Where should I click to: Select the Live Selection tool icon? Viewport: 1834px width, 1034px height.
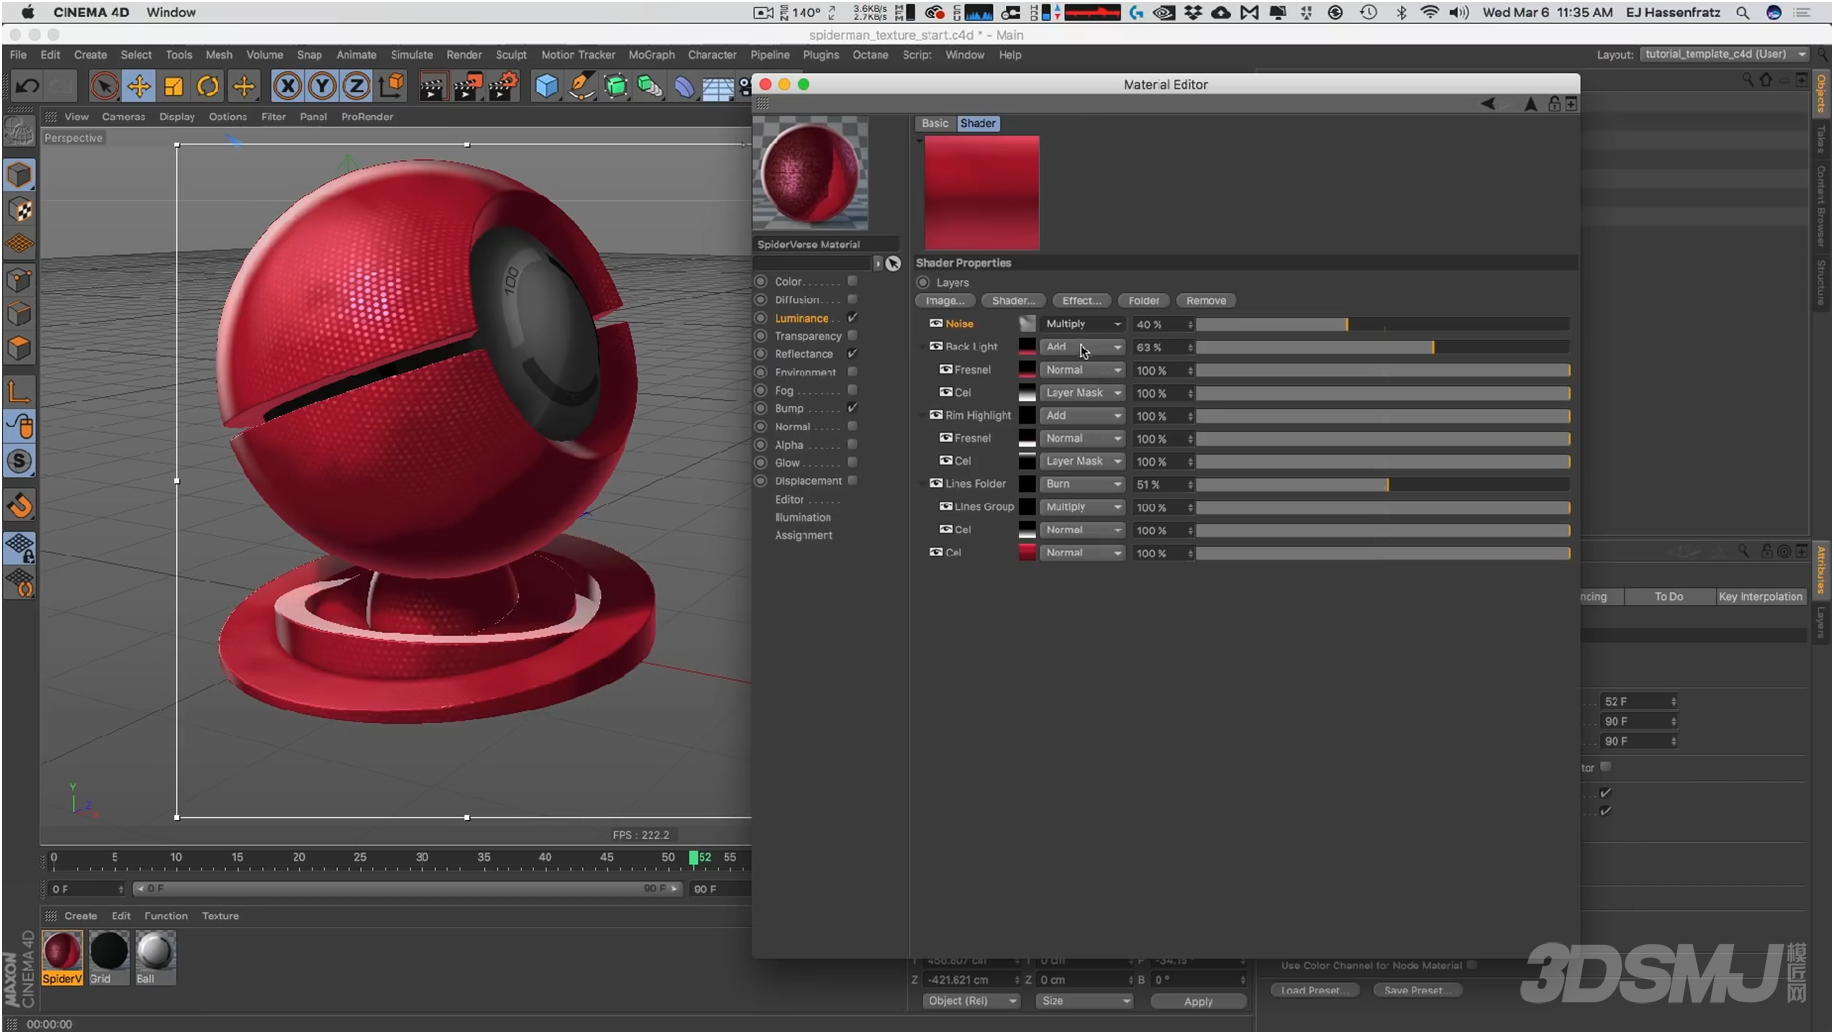coord(104,86)
